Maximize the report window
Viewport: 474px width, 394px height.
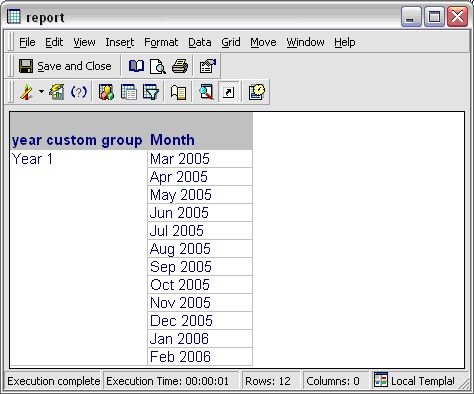point(434,17)
